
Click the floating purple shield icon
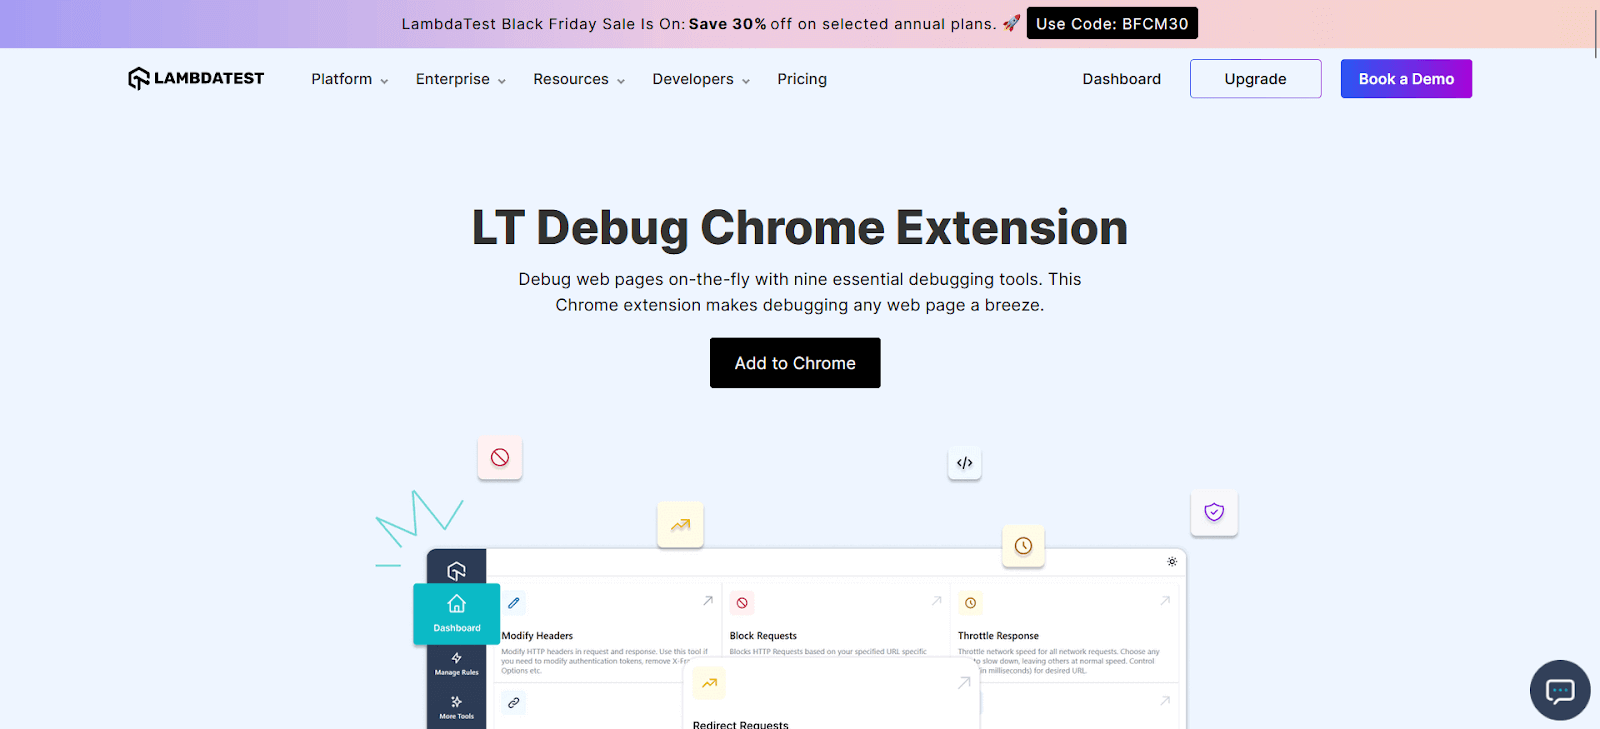coord(1214,512)
